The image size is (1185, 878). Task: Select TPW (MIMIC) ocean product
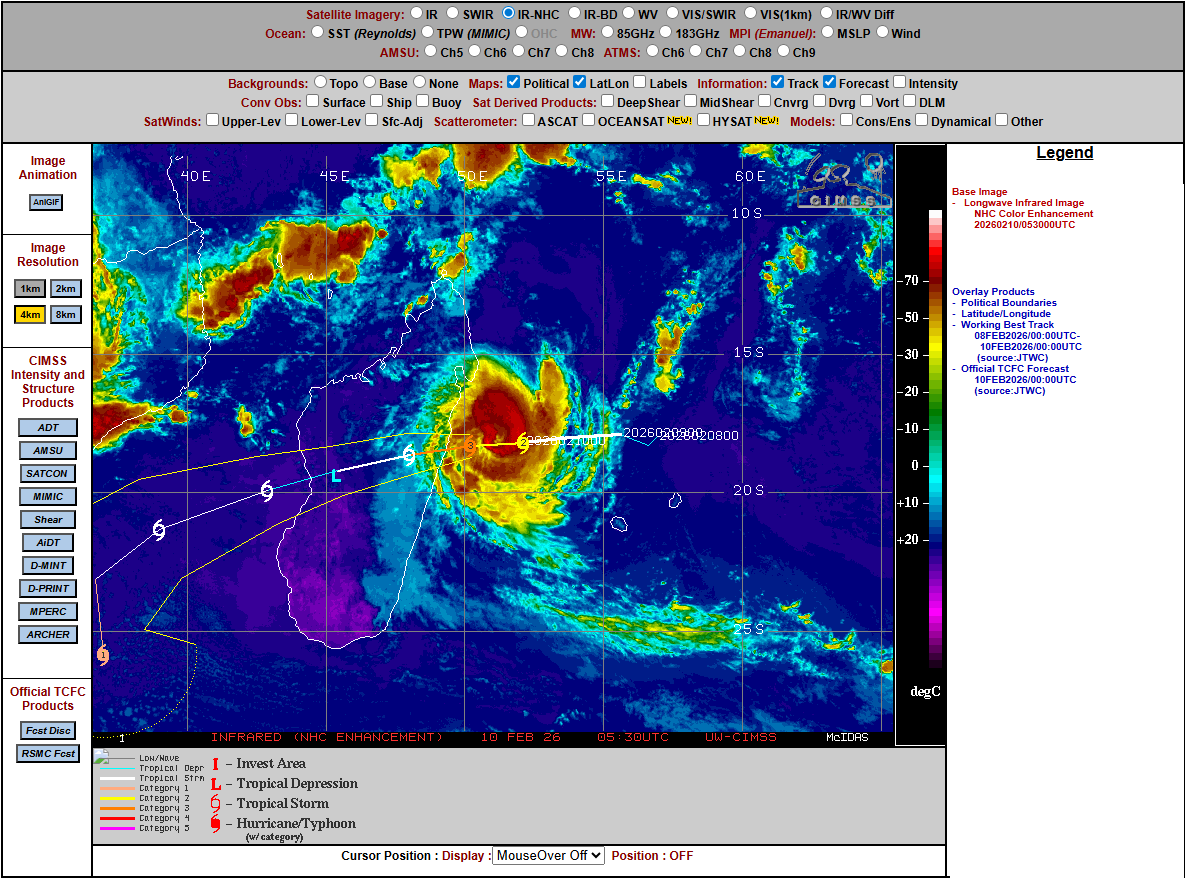click(428, 32)
